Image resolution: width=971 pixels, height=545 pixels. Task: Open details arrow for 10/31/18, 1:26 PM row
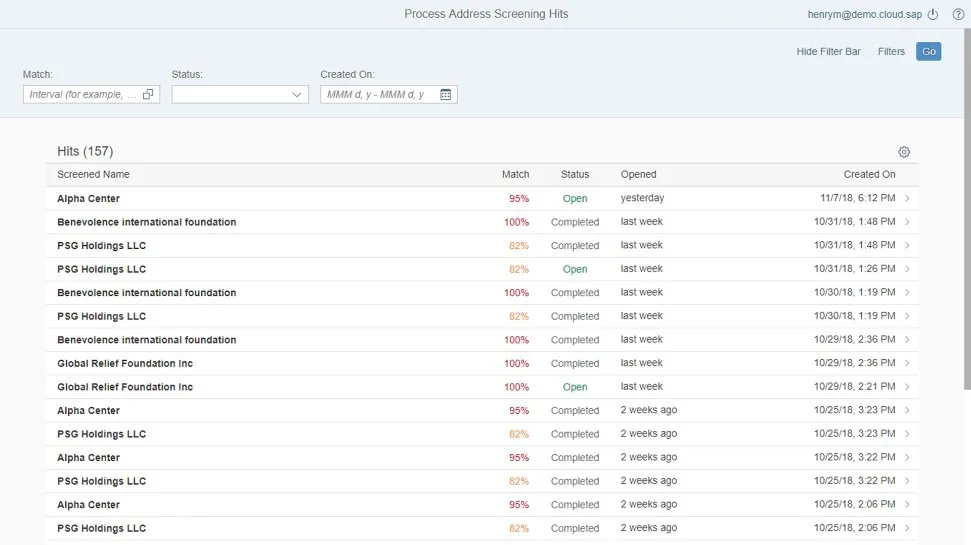pos(907,269)
